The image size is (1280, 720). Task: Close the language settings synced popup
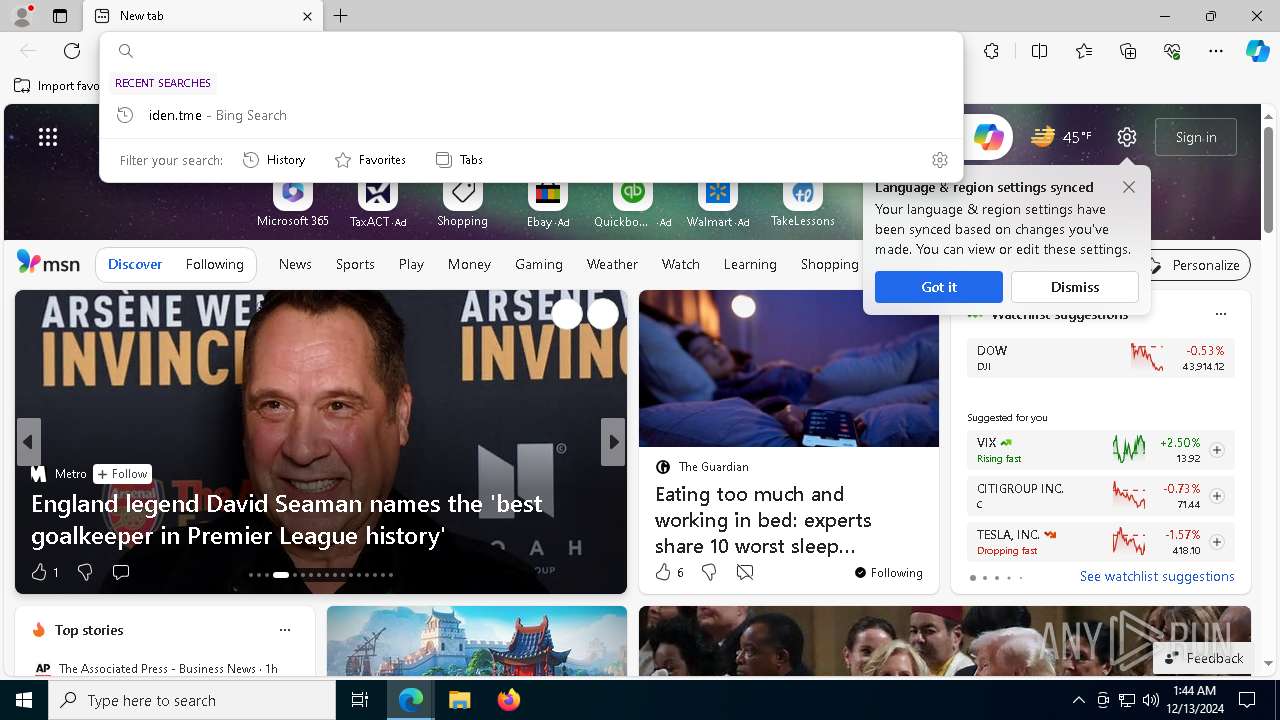[x=1129, y=187]
